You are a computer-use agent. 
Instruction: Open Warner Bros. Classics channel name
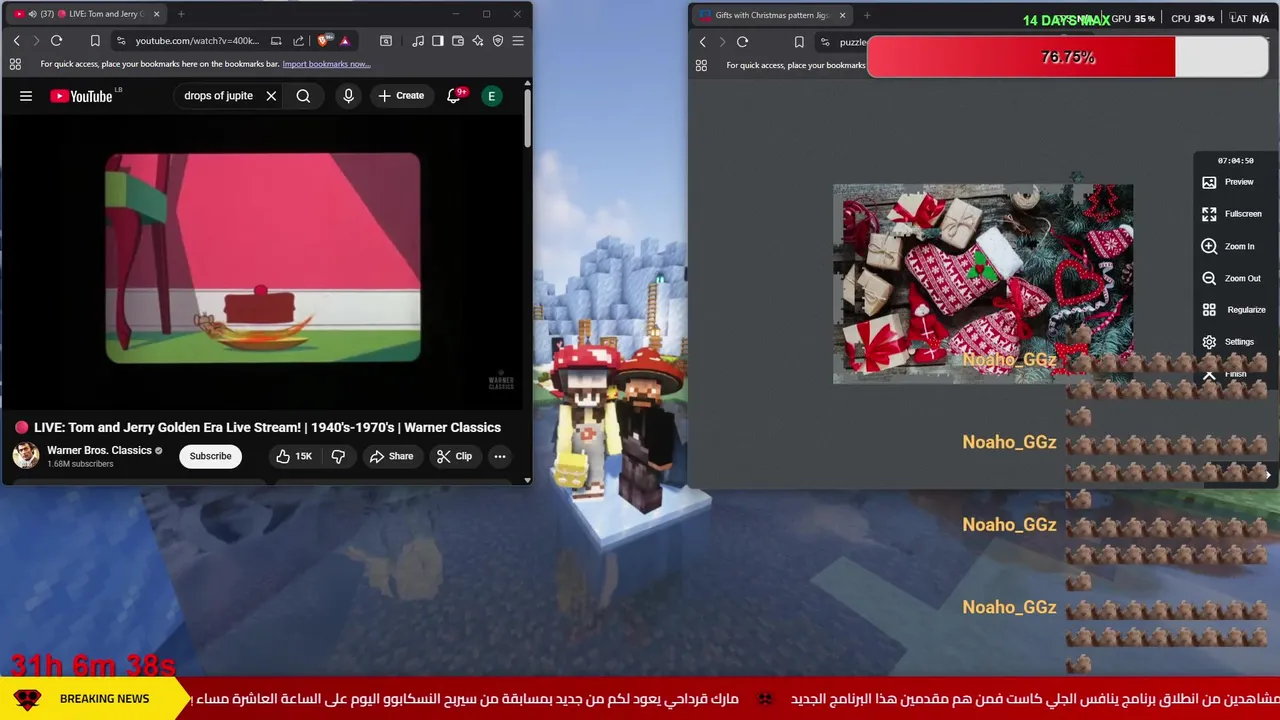99,450
